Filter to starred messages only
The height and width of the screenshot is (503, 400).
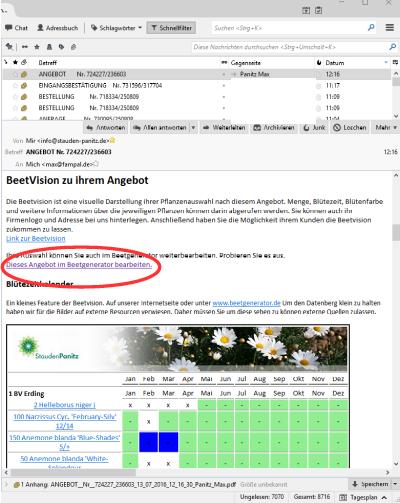37,47
